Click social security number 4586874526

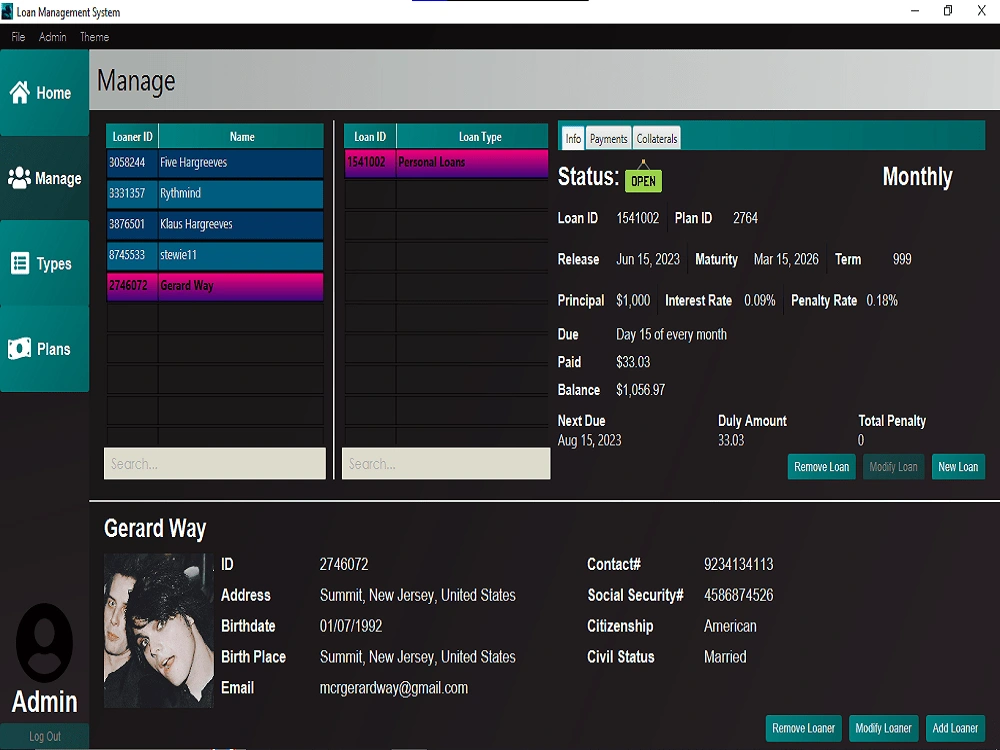(739, 596)
